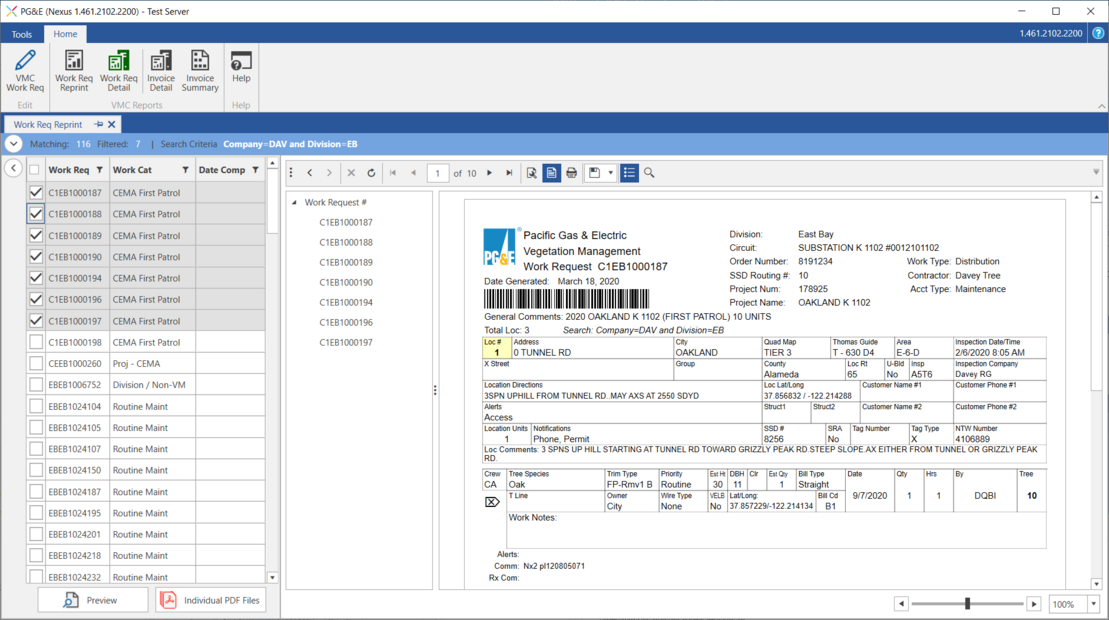
Task: Tick the checkbox for EBEB1024104
Action: click(36, 407)
